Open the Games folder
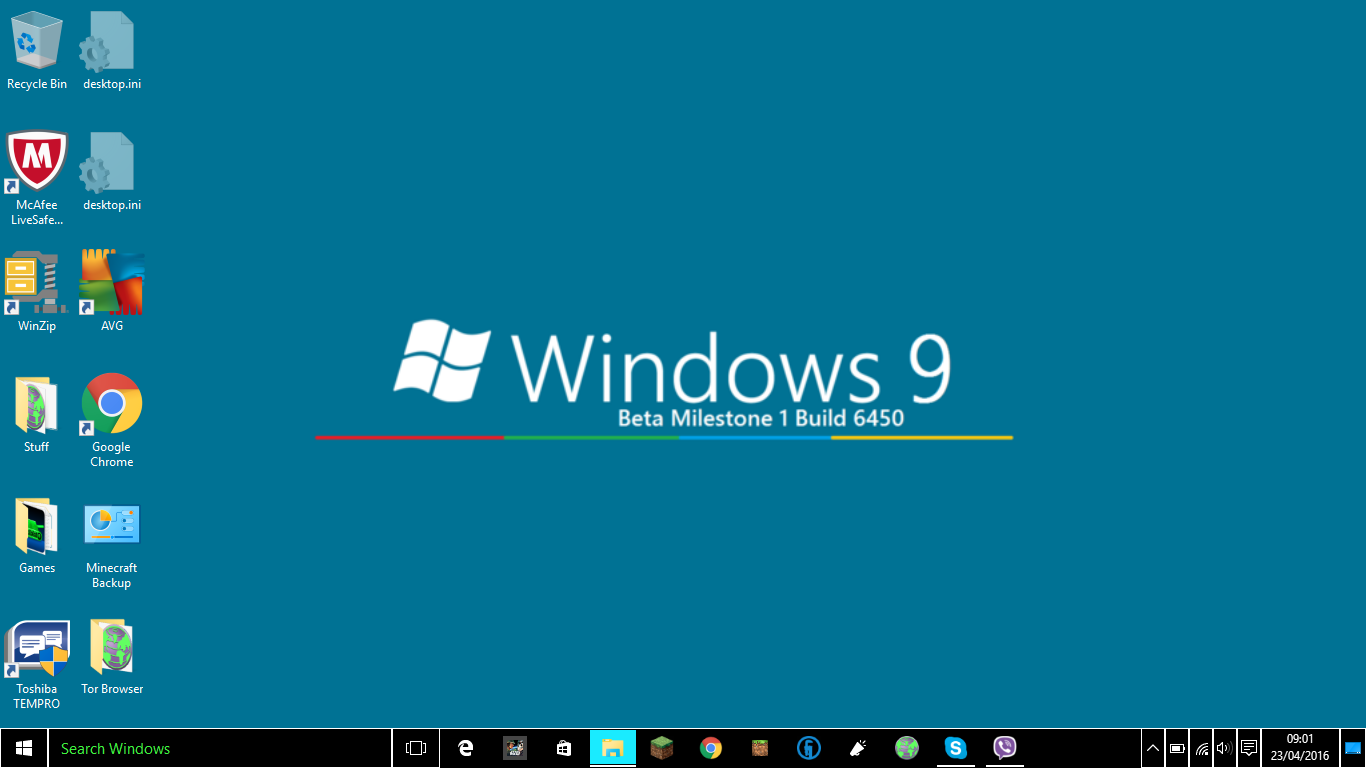The image size is (1366, 768). coord(36,522)
